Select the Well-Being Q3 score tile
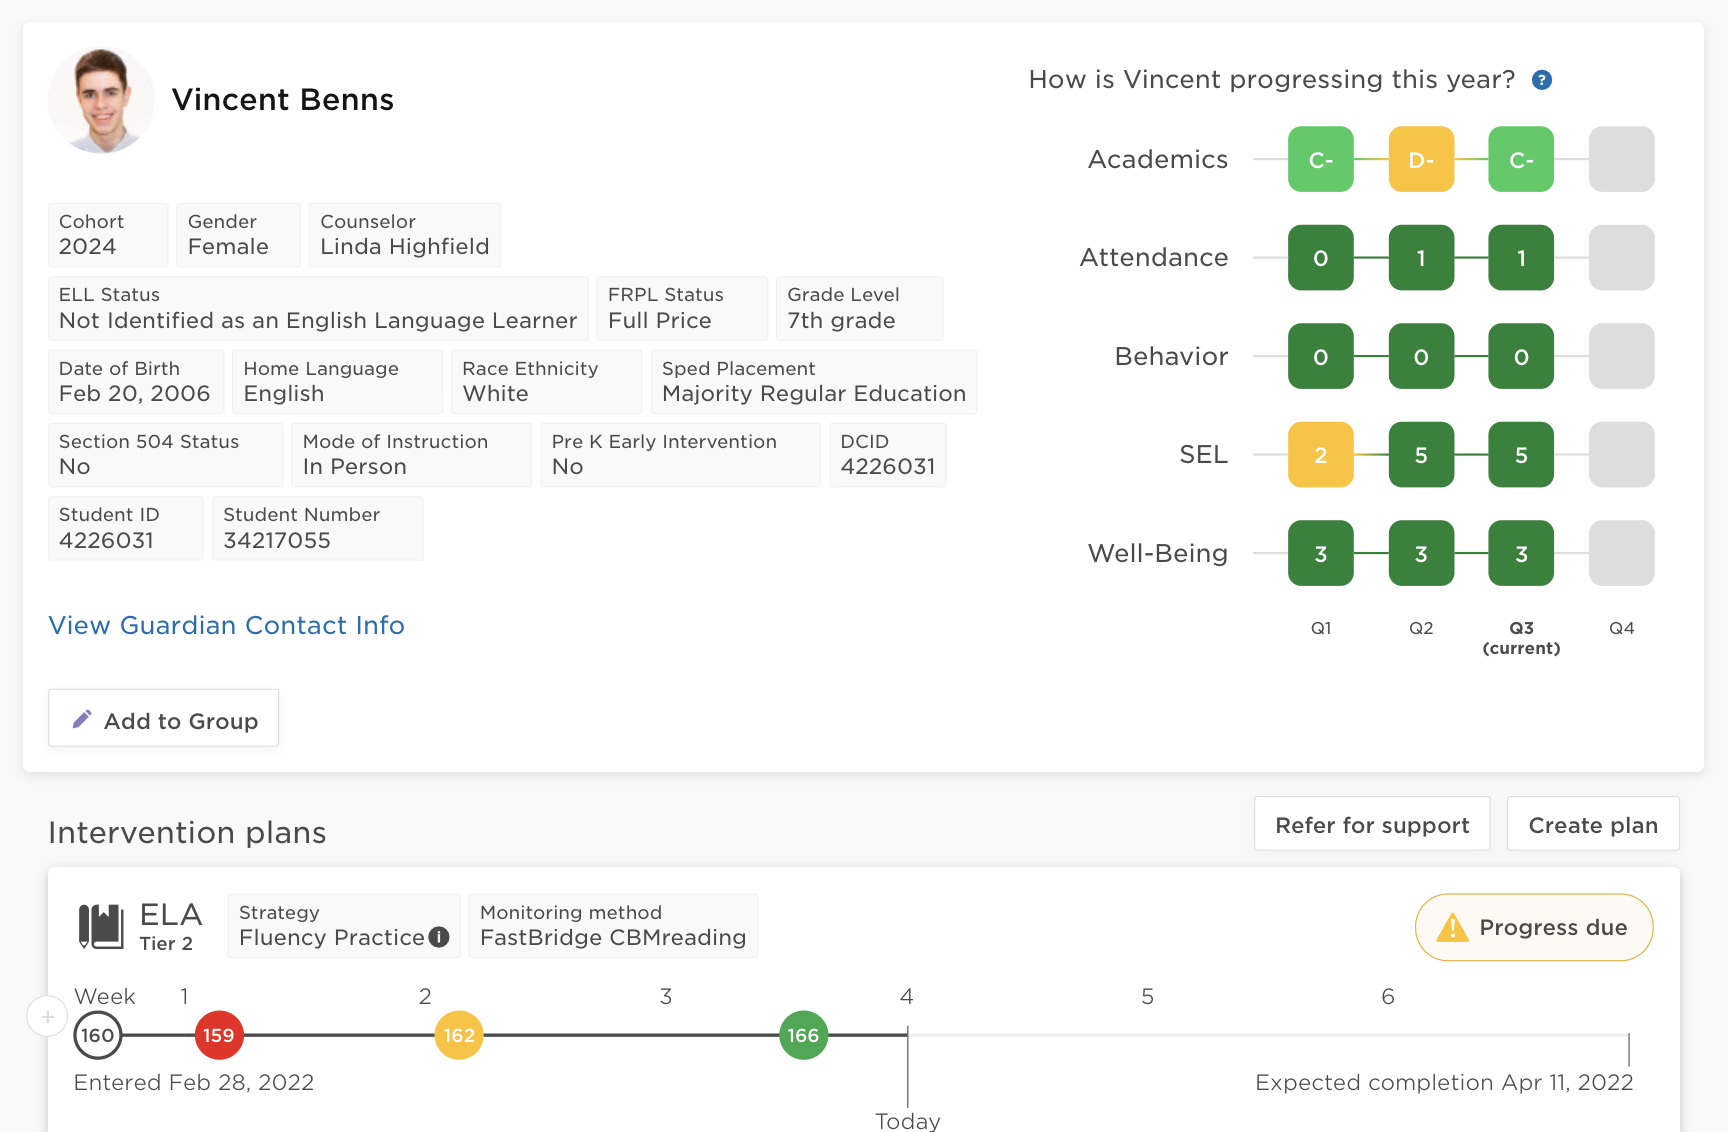1728x1132 pixels. tap(1520, 553)
